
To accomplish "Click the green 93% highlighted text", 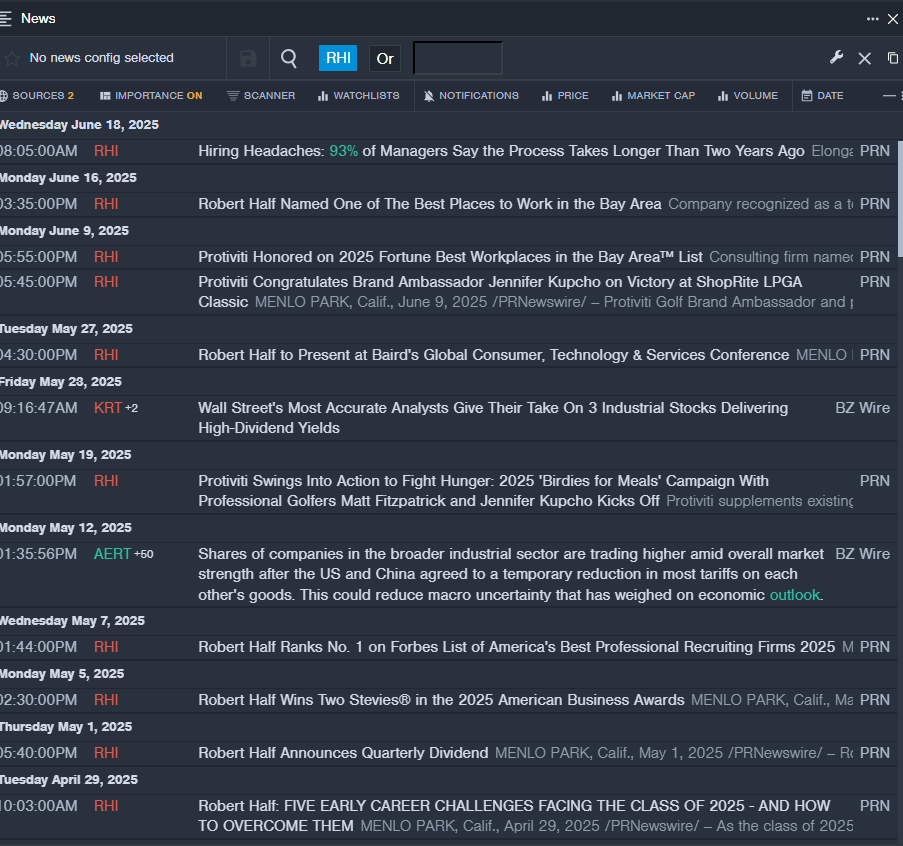I will click(343, 151).
